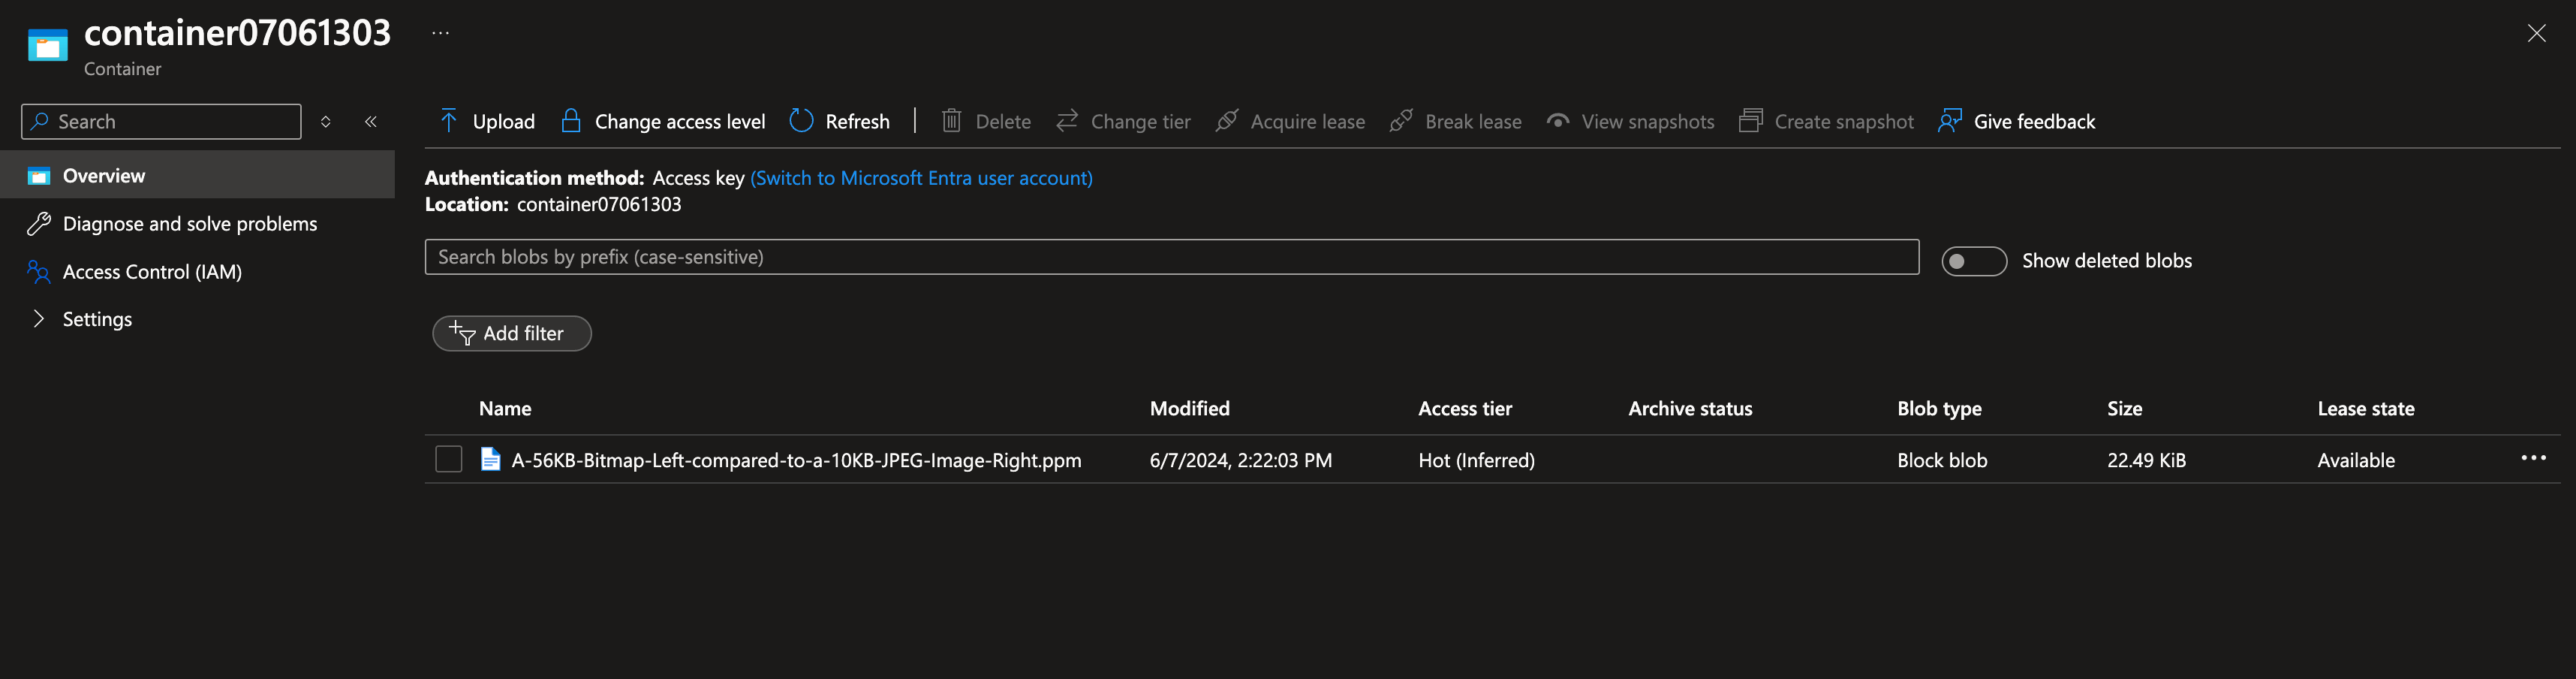The height and width of the screenshot is (679, 2576).
Task: Open the three-dot menu for blob row
Action: 2533,458
